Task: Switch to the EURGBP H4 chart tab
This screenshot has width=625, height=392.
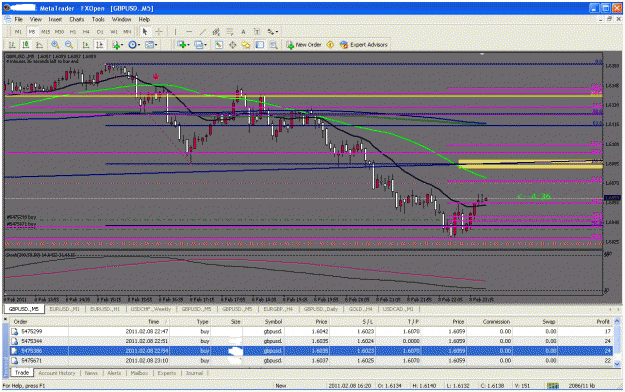Action: point(278,309)
